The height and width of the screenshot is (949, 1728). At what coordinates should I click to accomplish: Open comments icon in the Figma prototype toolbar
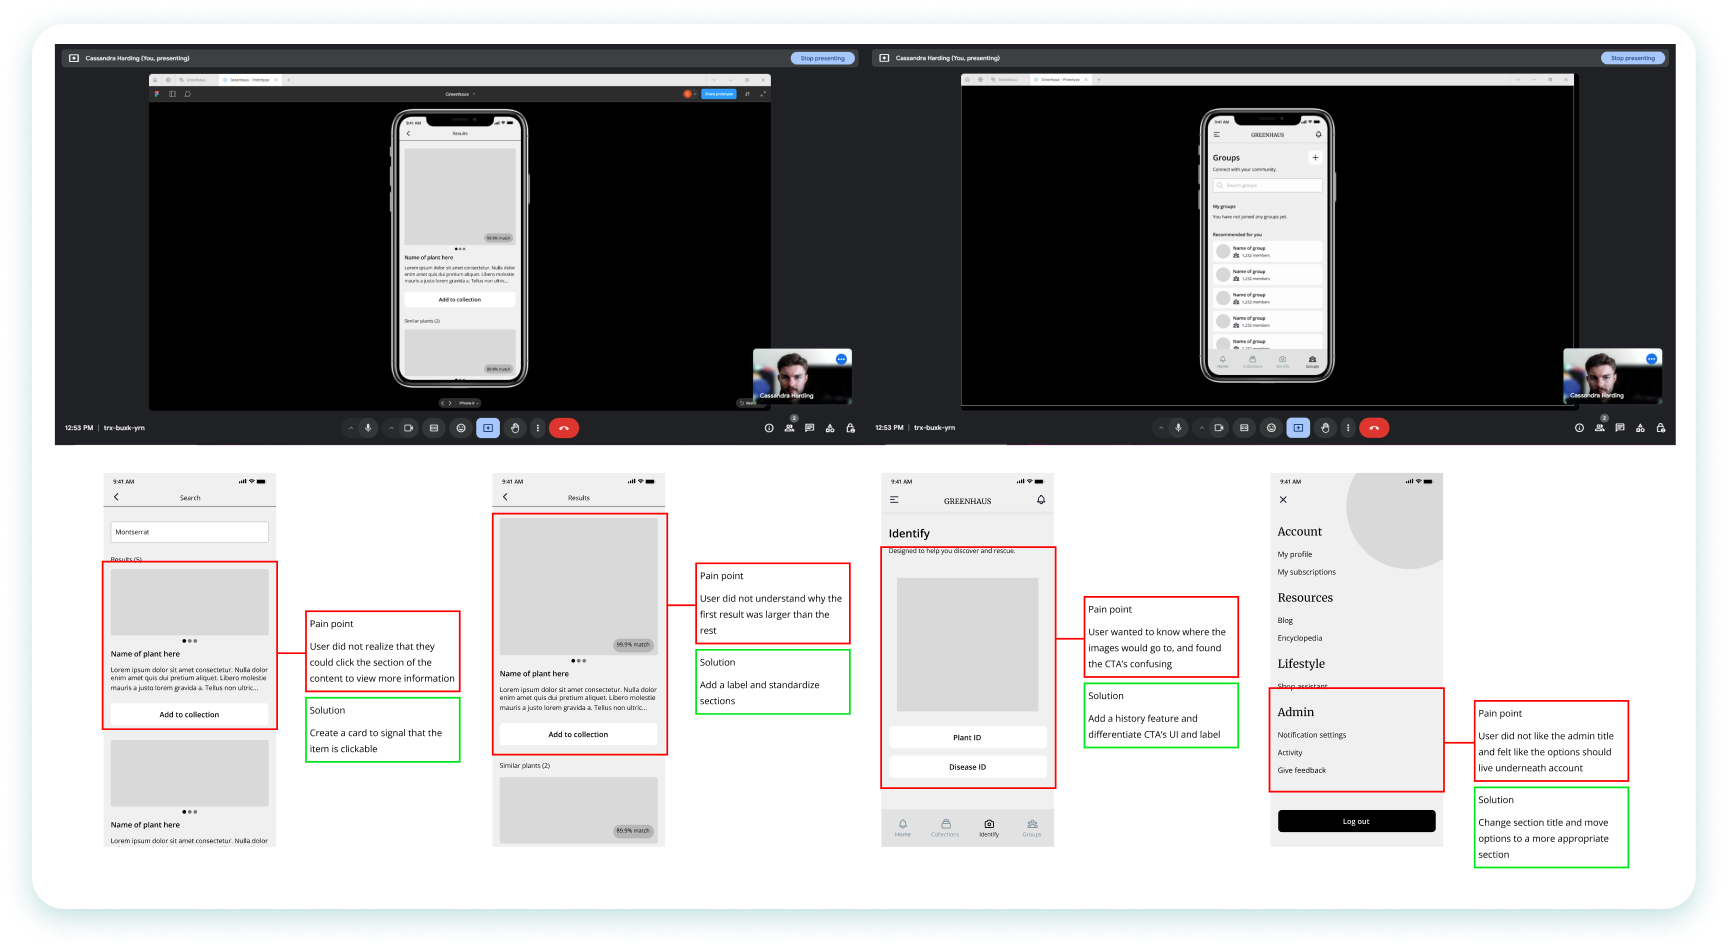pos(187,94)
